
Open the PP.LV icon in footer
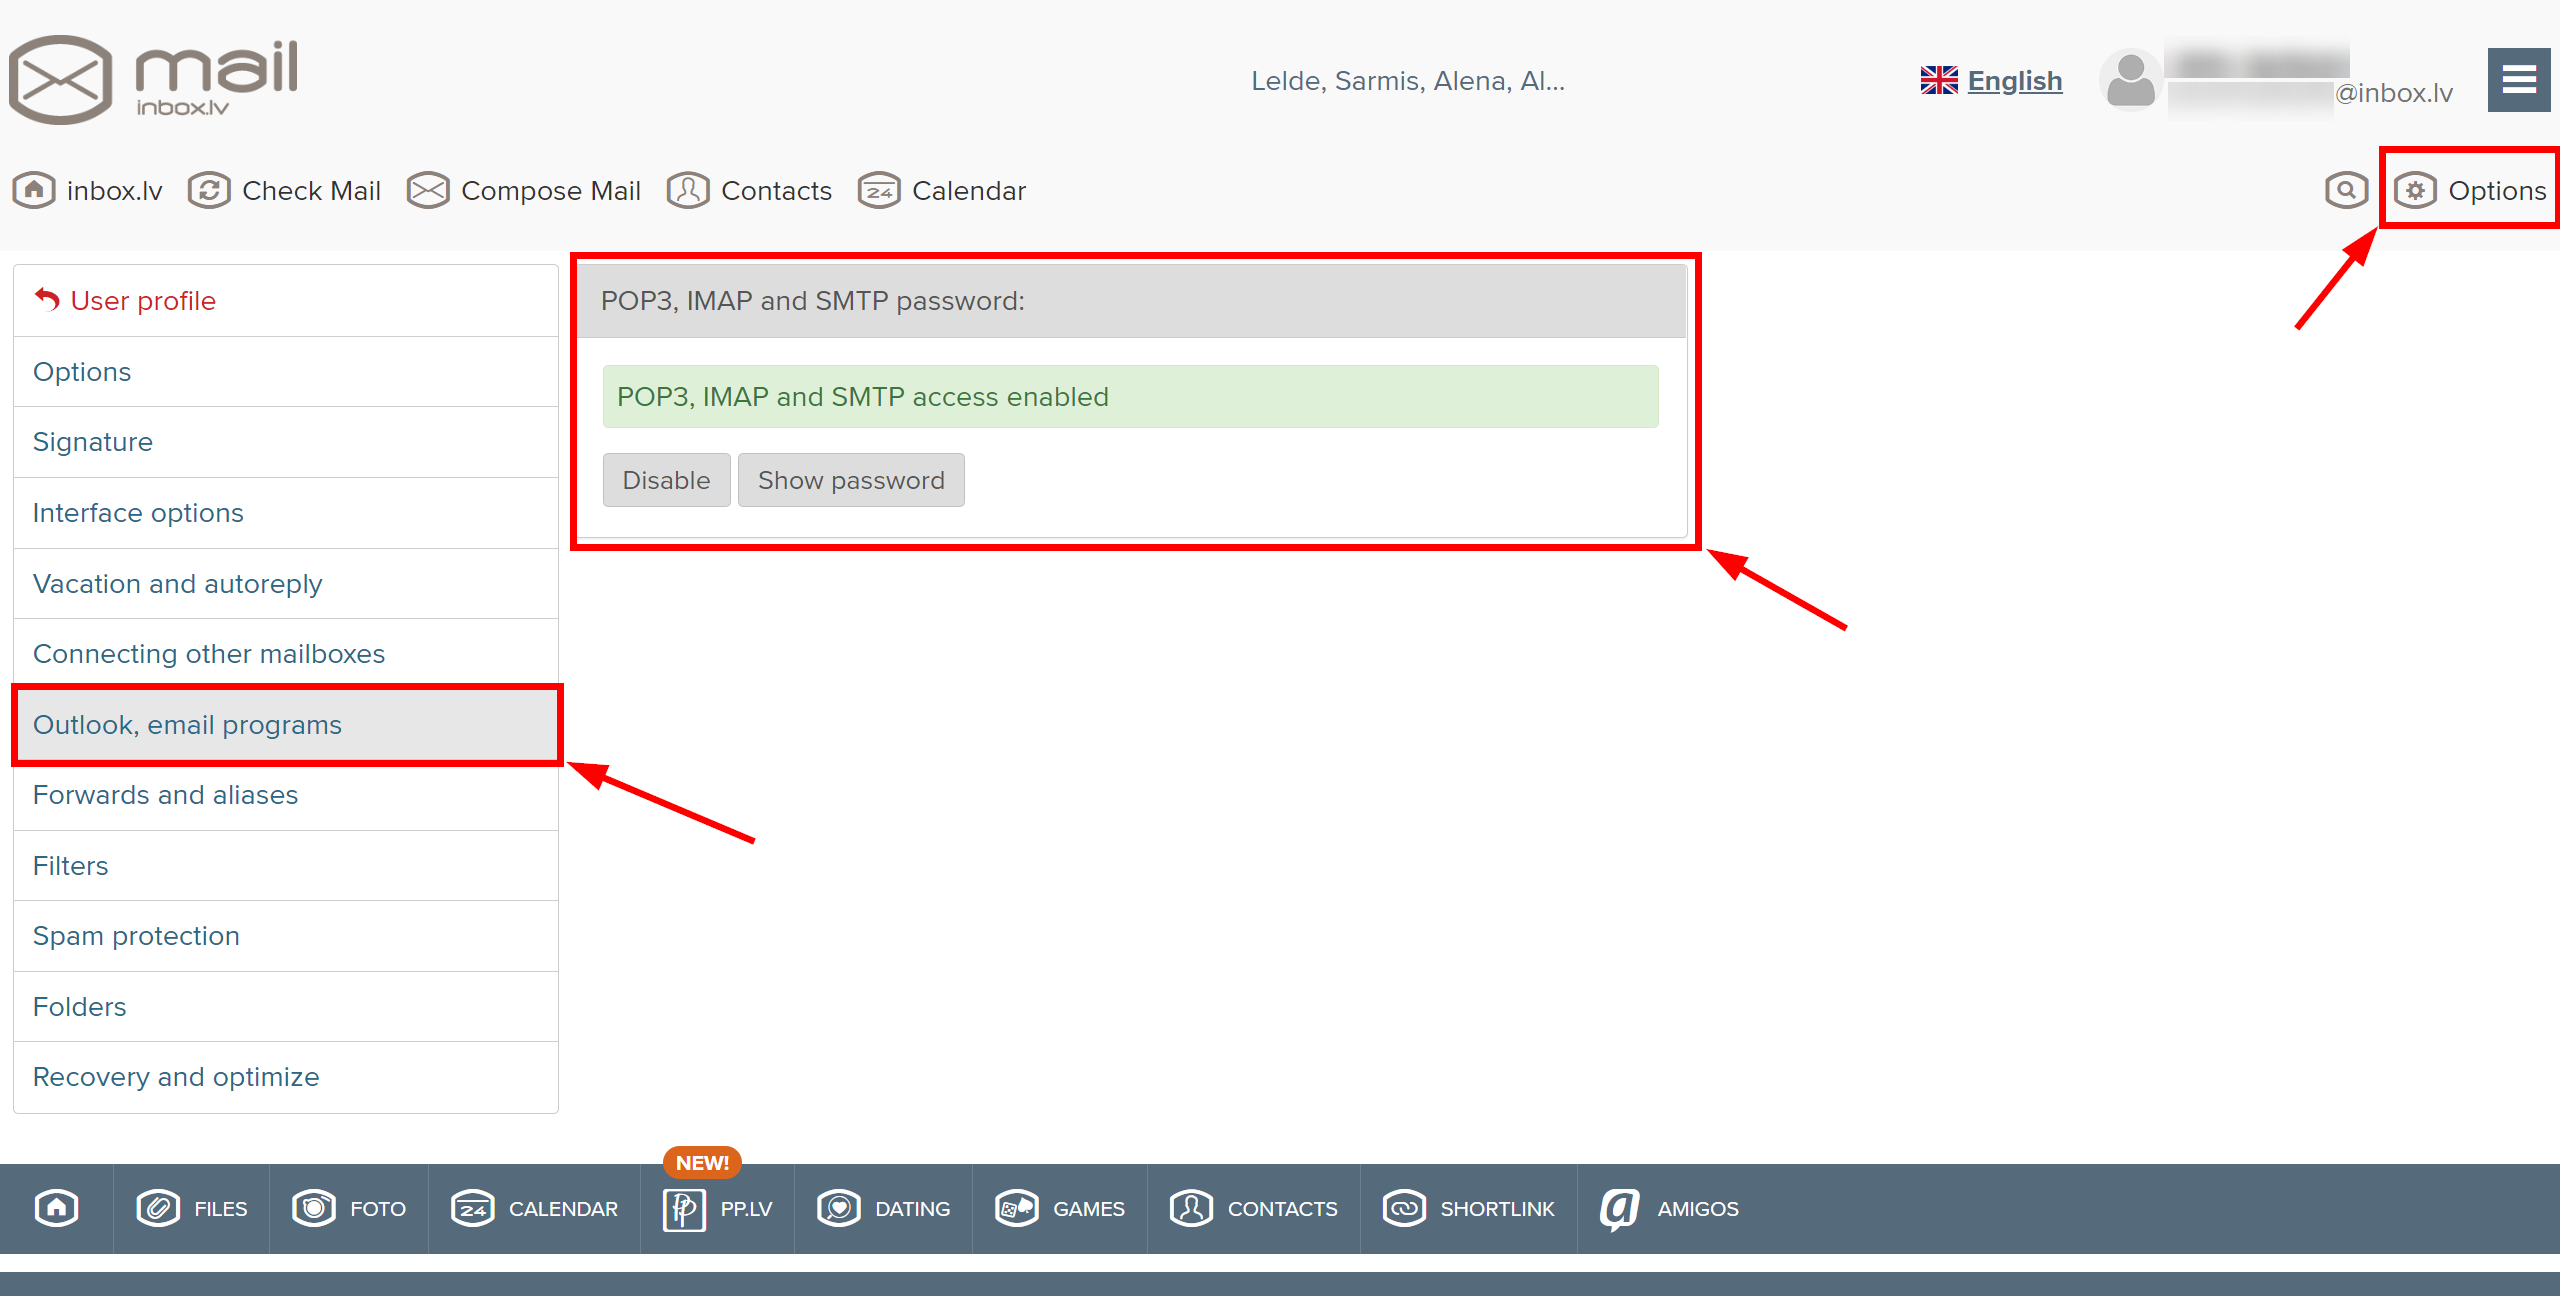[685, 1208]
